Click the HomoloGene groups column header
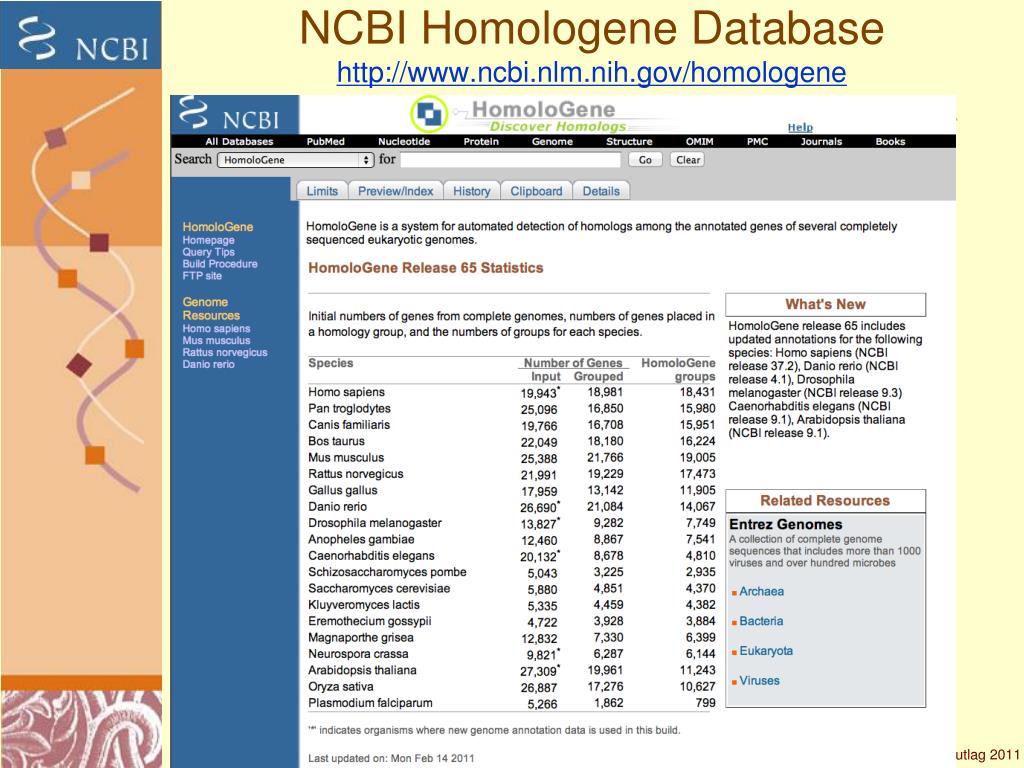The image size is (1024, 768). (x=679, y=370)
